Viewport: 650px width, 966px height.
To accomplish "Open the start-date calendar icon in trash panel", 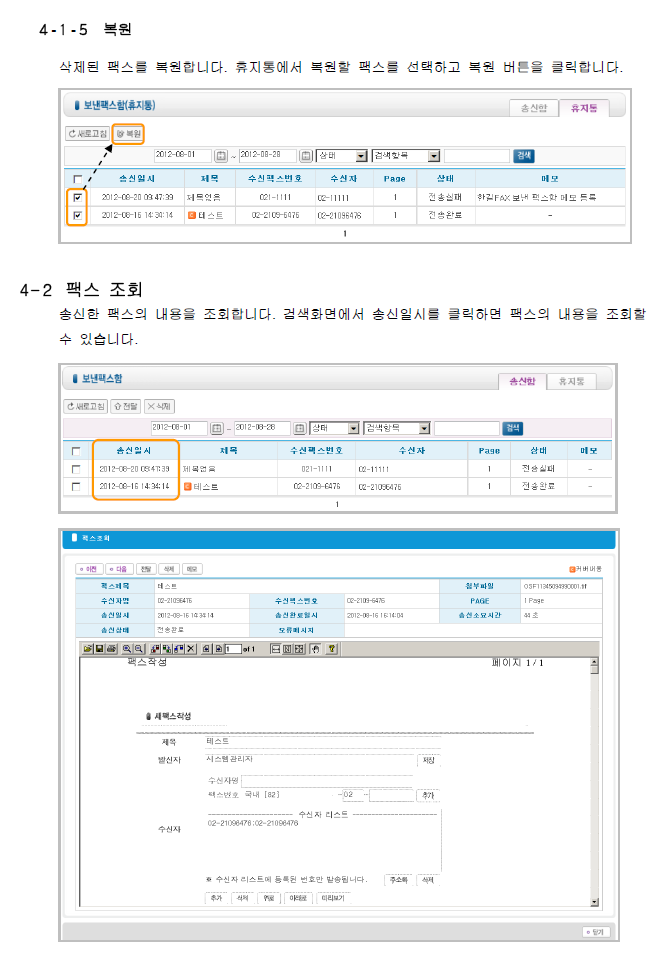I will click(221, 156).
